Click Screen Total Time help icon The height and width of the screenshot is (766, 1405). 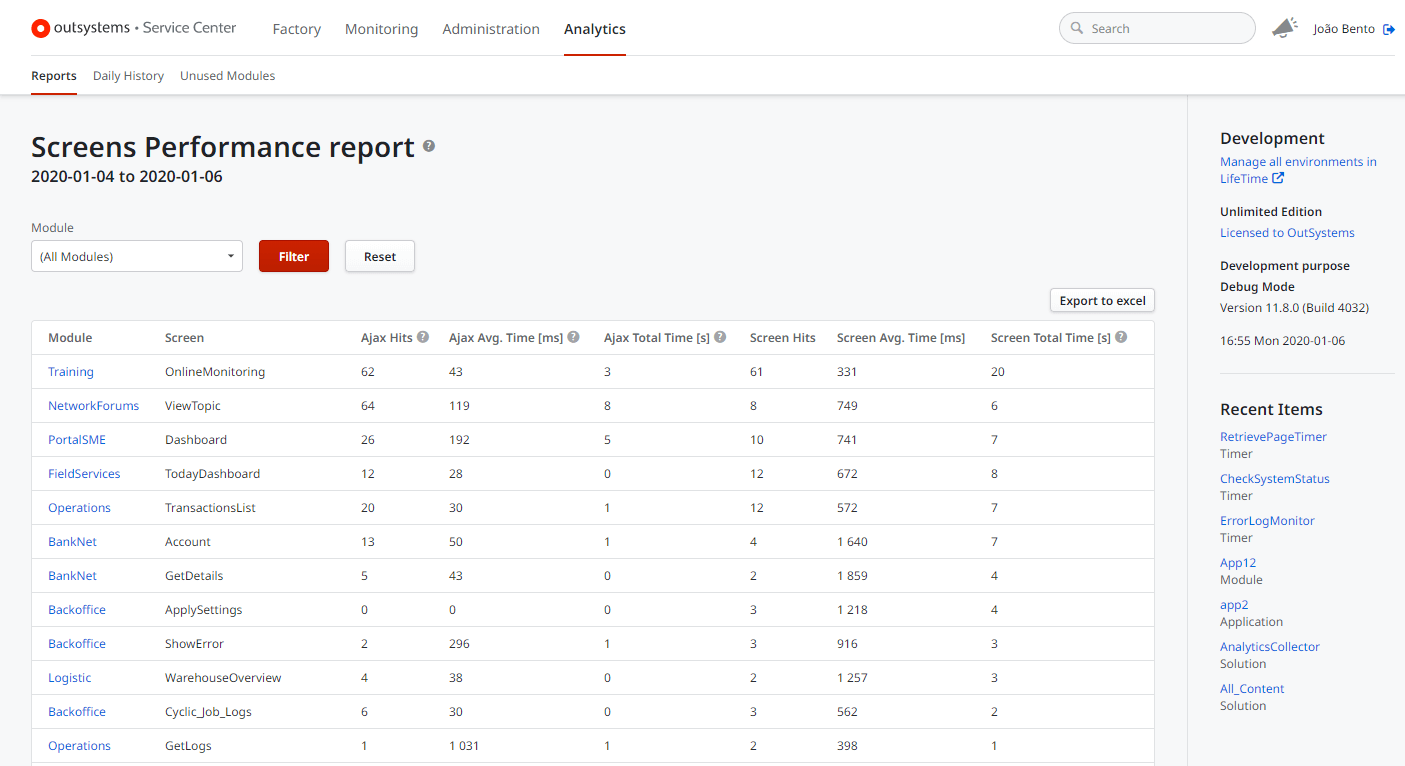[x=1121, y=338]
